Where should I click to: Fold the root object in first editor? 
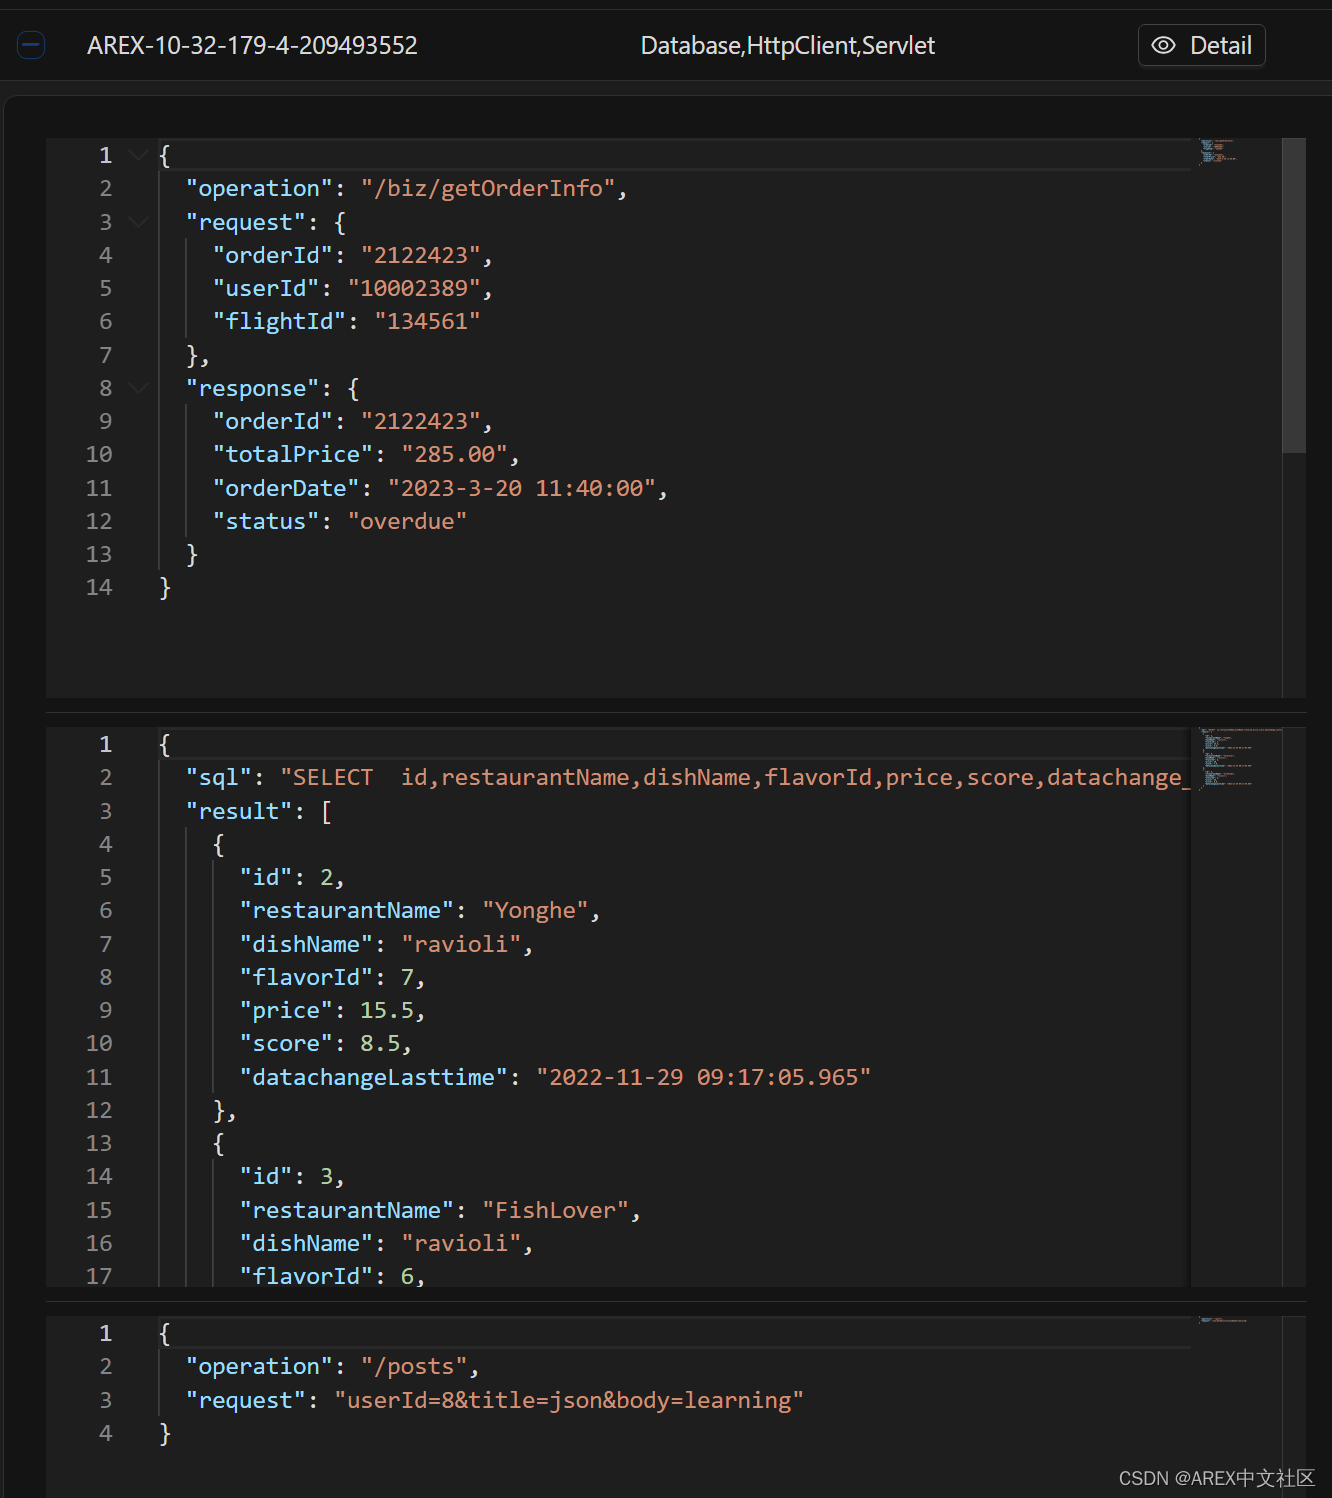coord(139,155)
